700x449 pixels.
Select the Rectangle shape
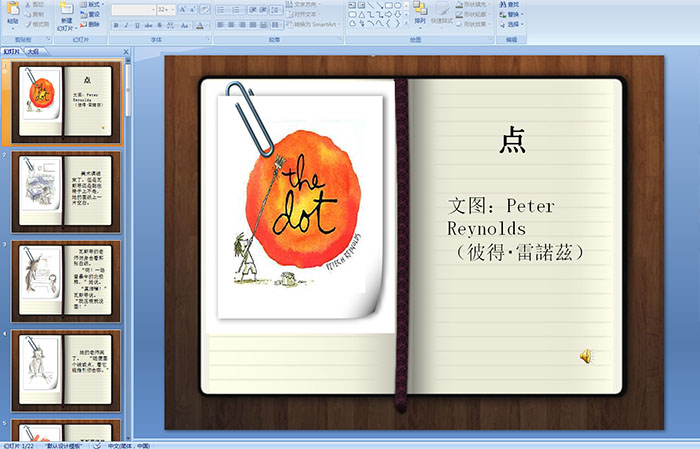point(389,5)
